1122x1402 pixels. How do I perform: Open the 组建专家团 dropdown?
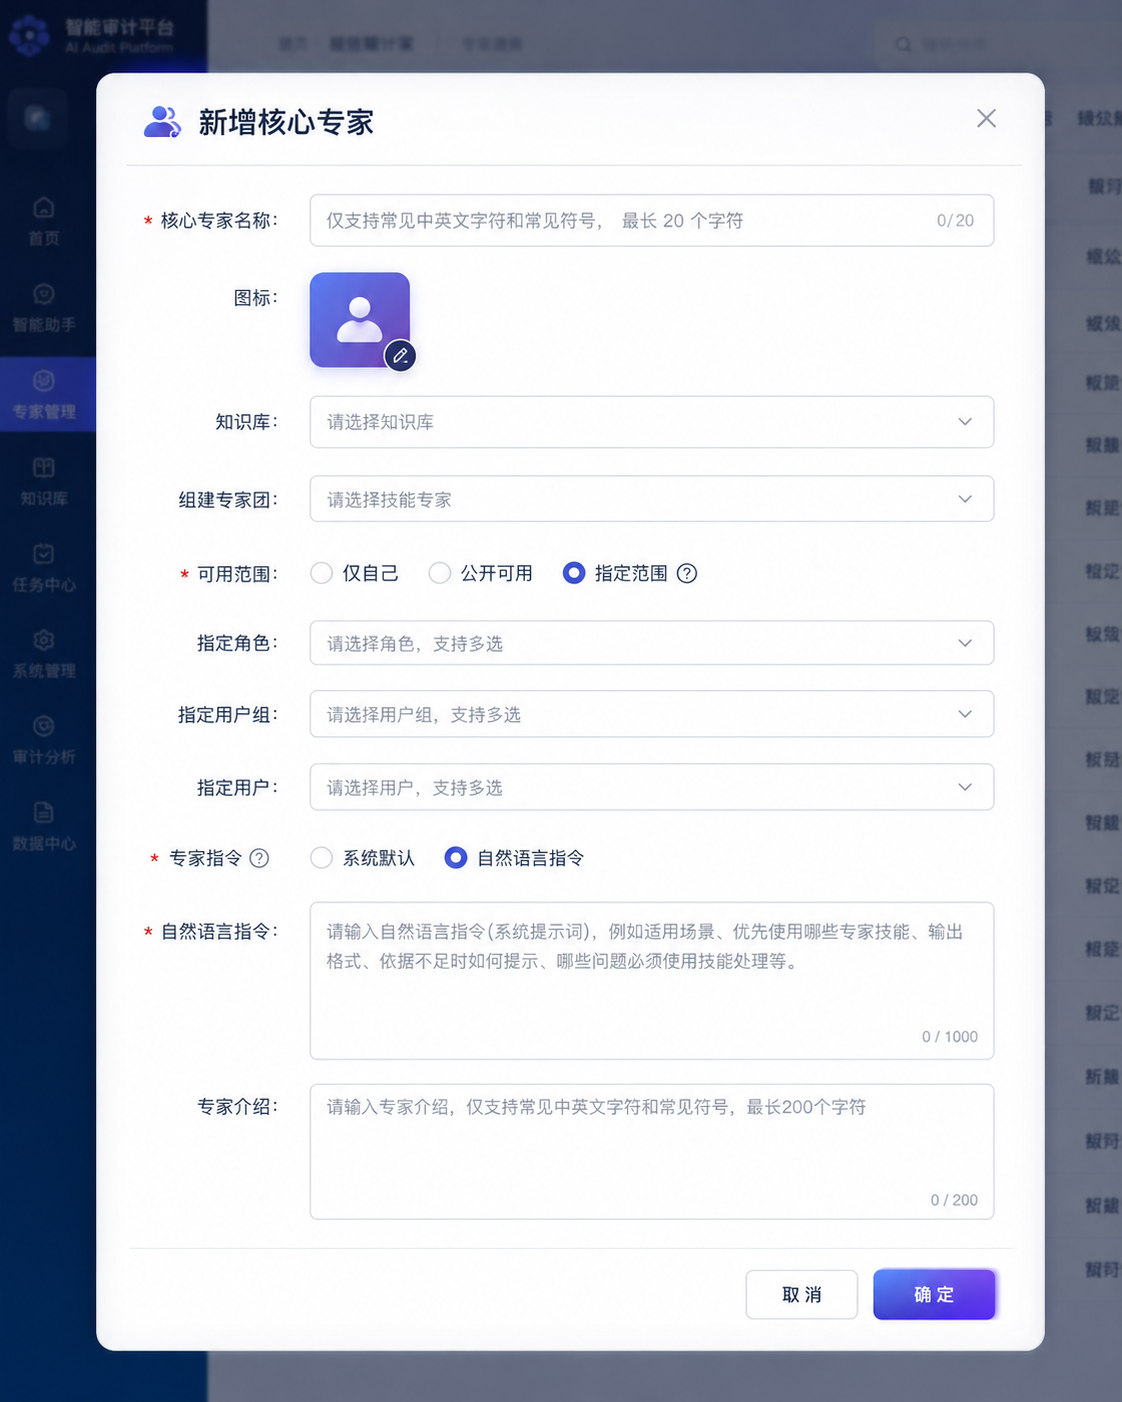652,499
